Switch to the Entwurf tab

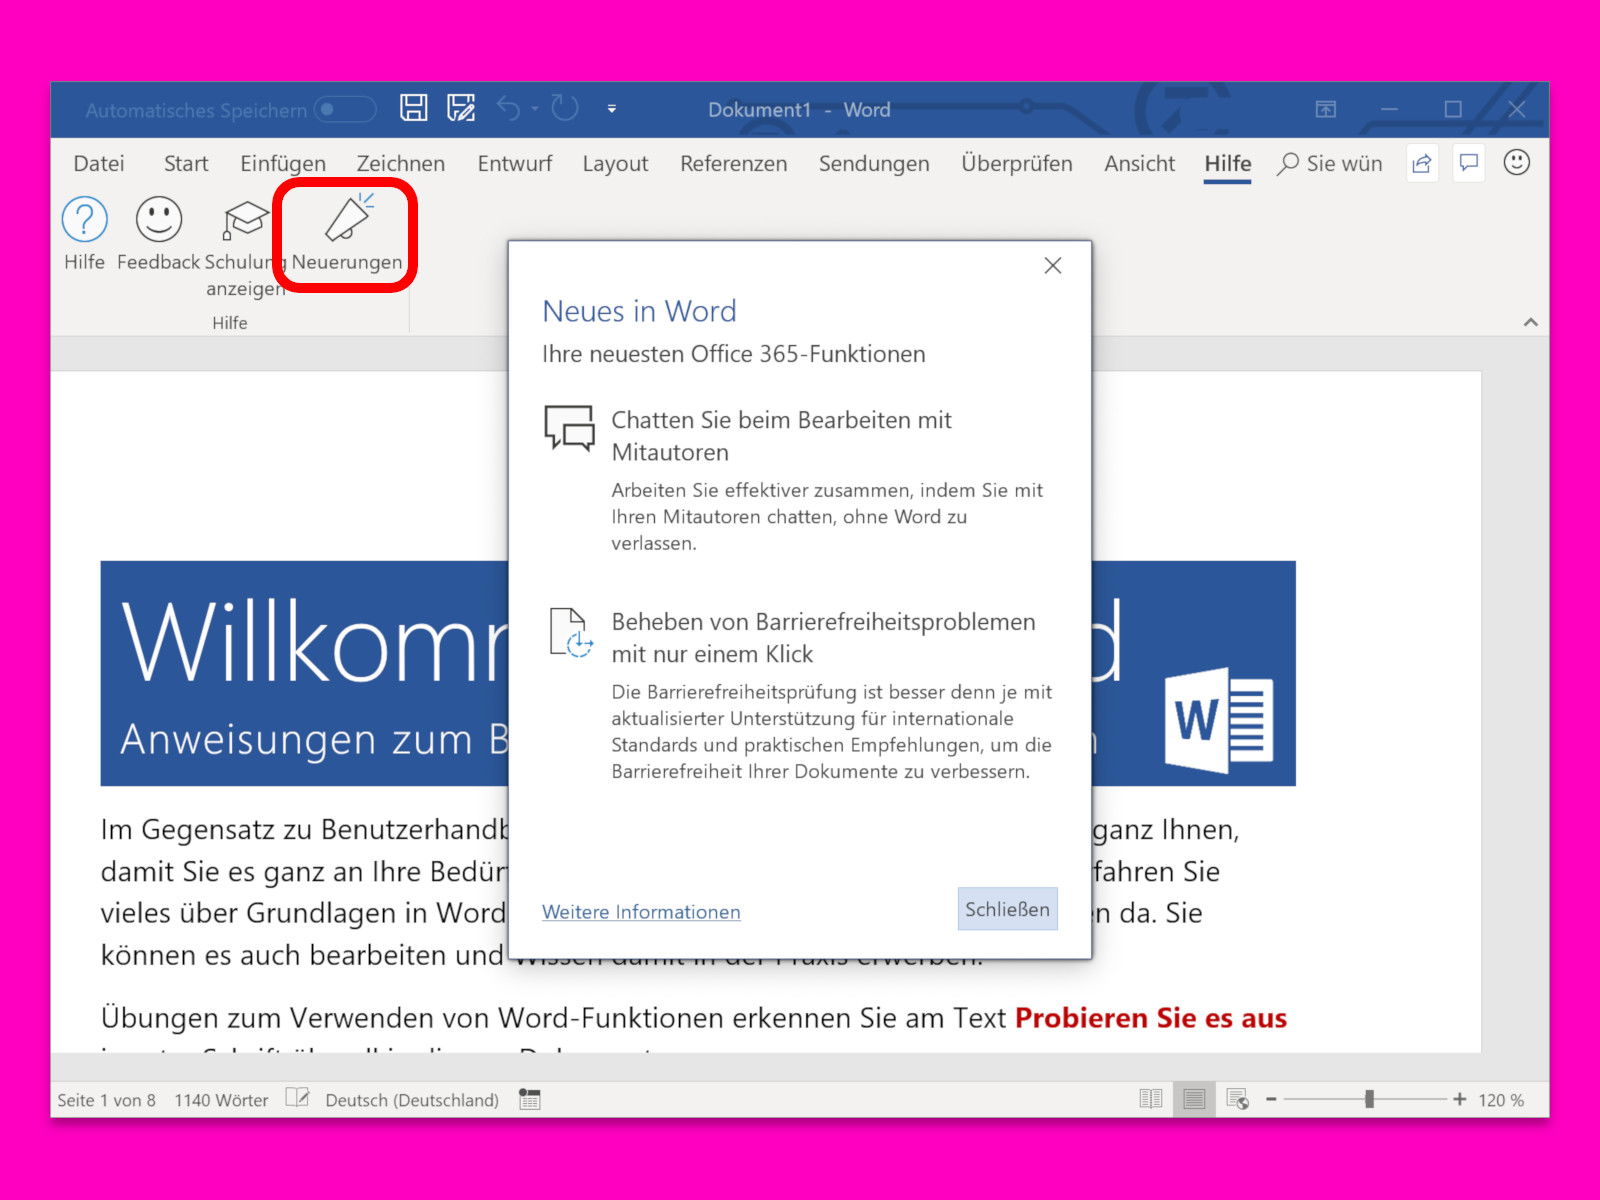pos(515,163)
